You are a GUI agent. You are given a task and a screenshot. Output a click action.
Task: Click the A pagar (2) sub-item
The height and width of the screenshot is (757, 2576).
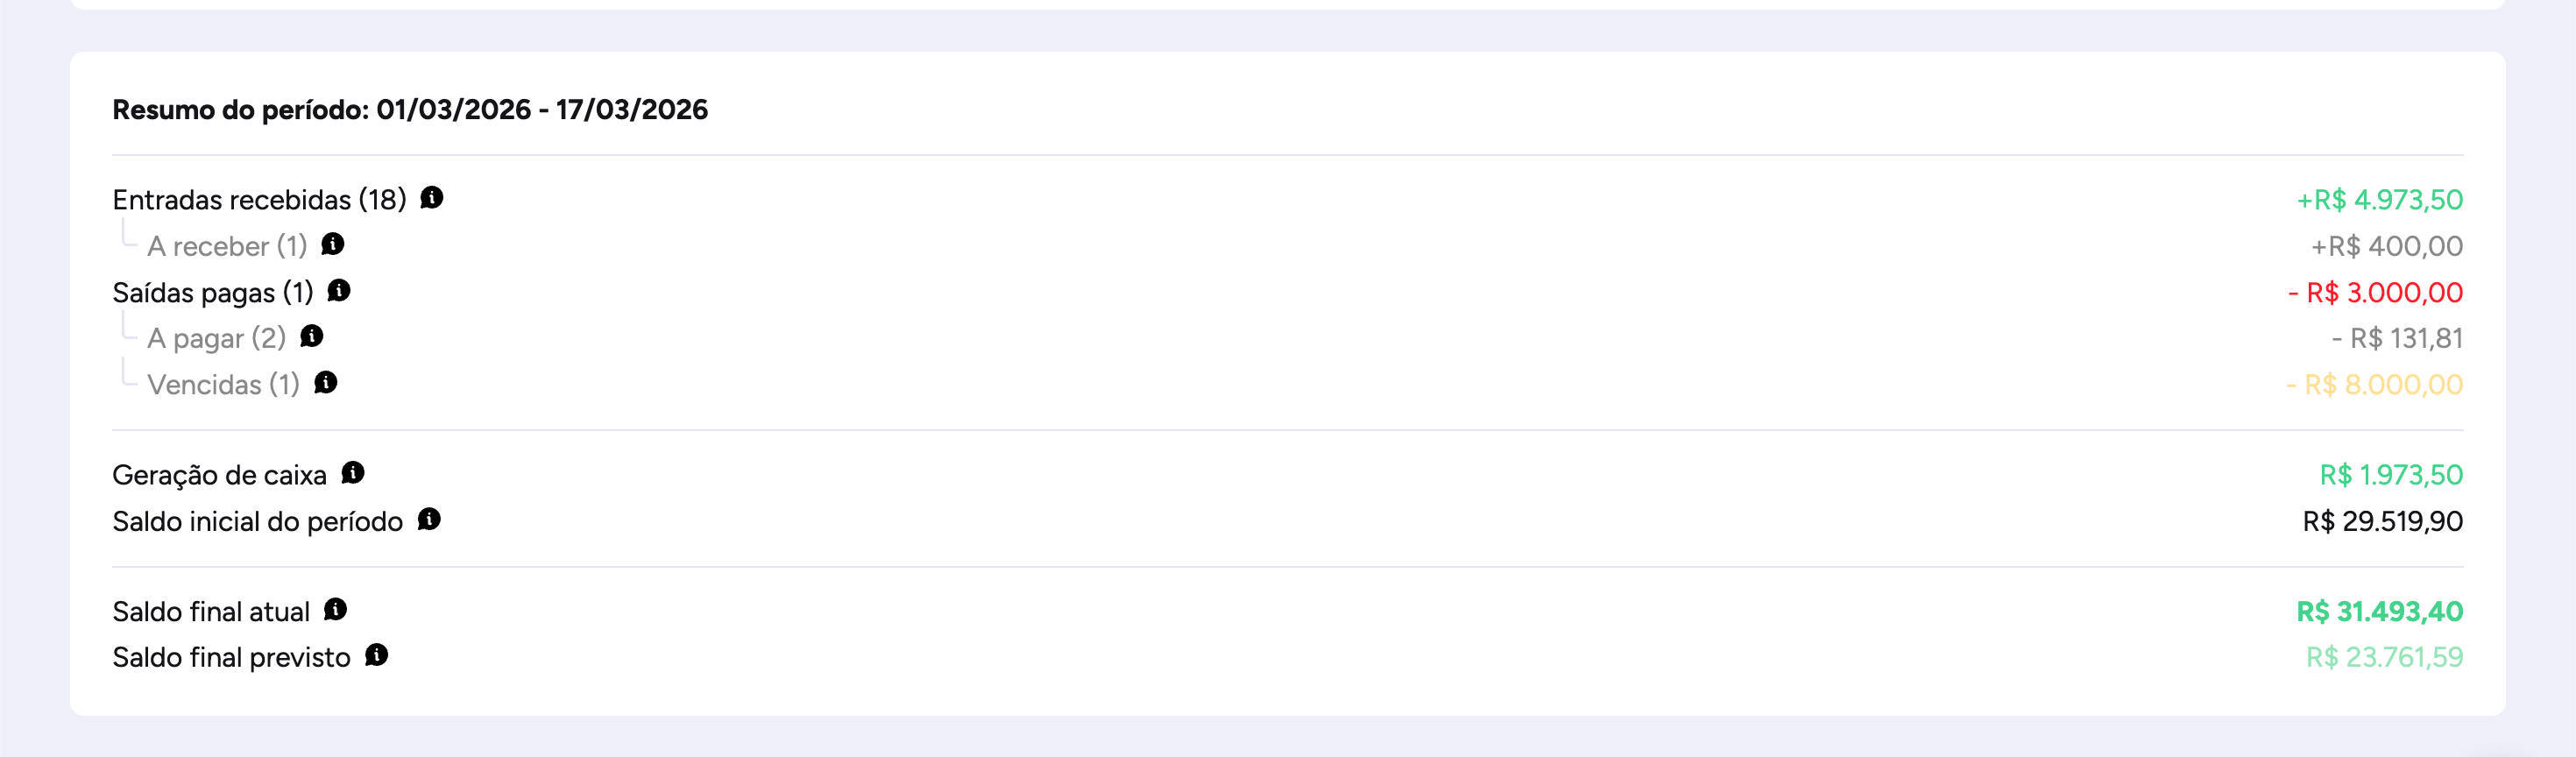[x=216, y=339]
